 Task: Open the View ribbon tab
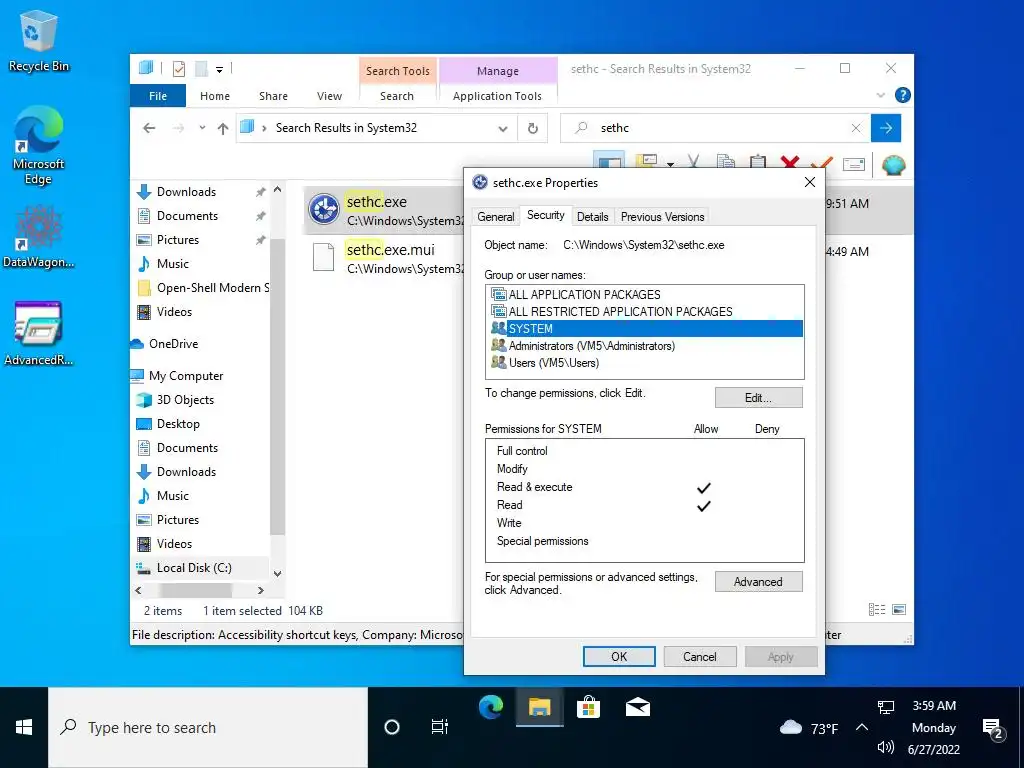329,96
